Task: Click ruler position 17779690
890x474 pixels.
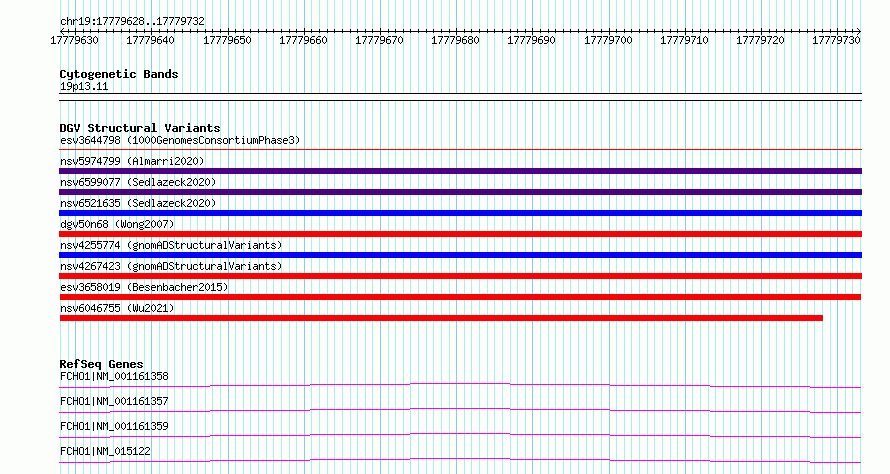Action: (531, 40)
